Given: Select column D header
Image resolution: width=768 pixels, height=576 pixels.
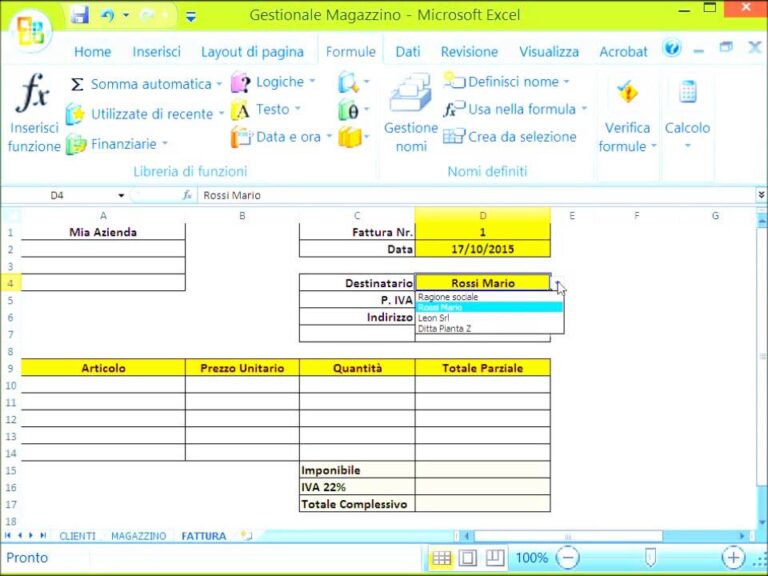Looking at the screenshot, I should tap(483, 216).
